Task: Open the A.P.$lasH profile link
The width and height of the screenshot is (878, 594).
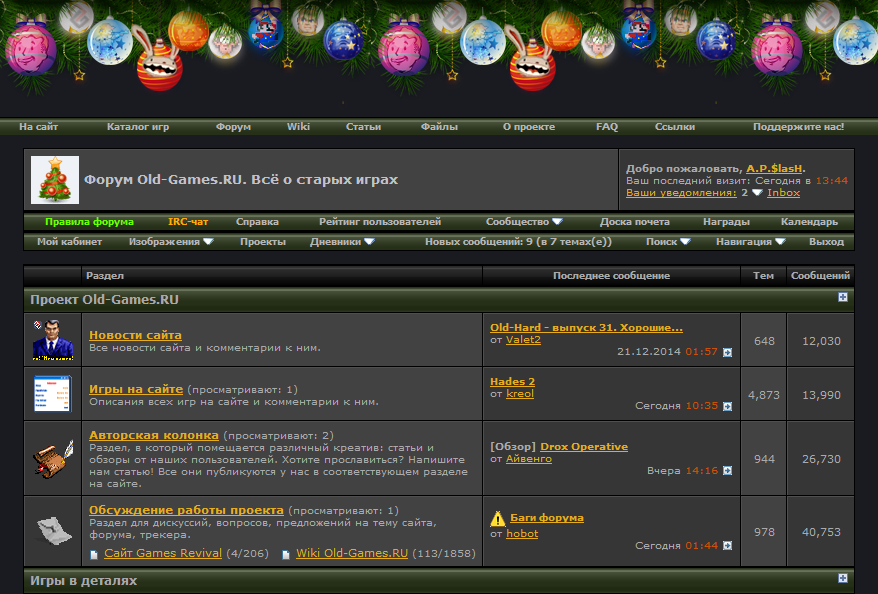Action: click(774, 169)
